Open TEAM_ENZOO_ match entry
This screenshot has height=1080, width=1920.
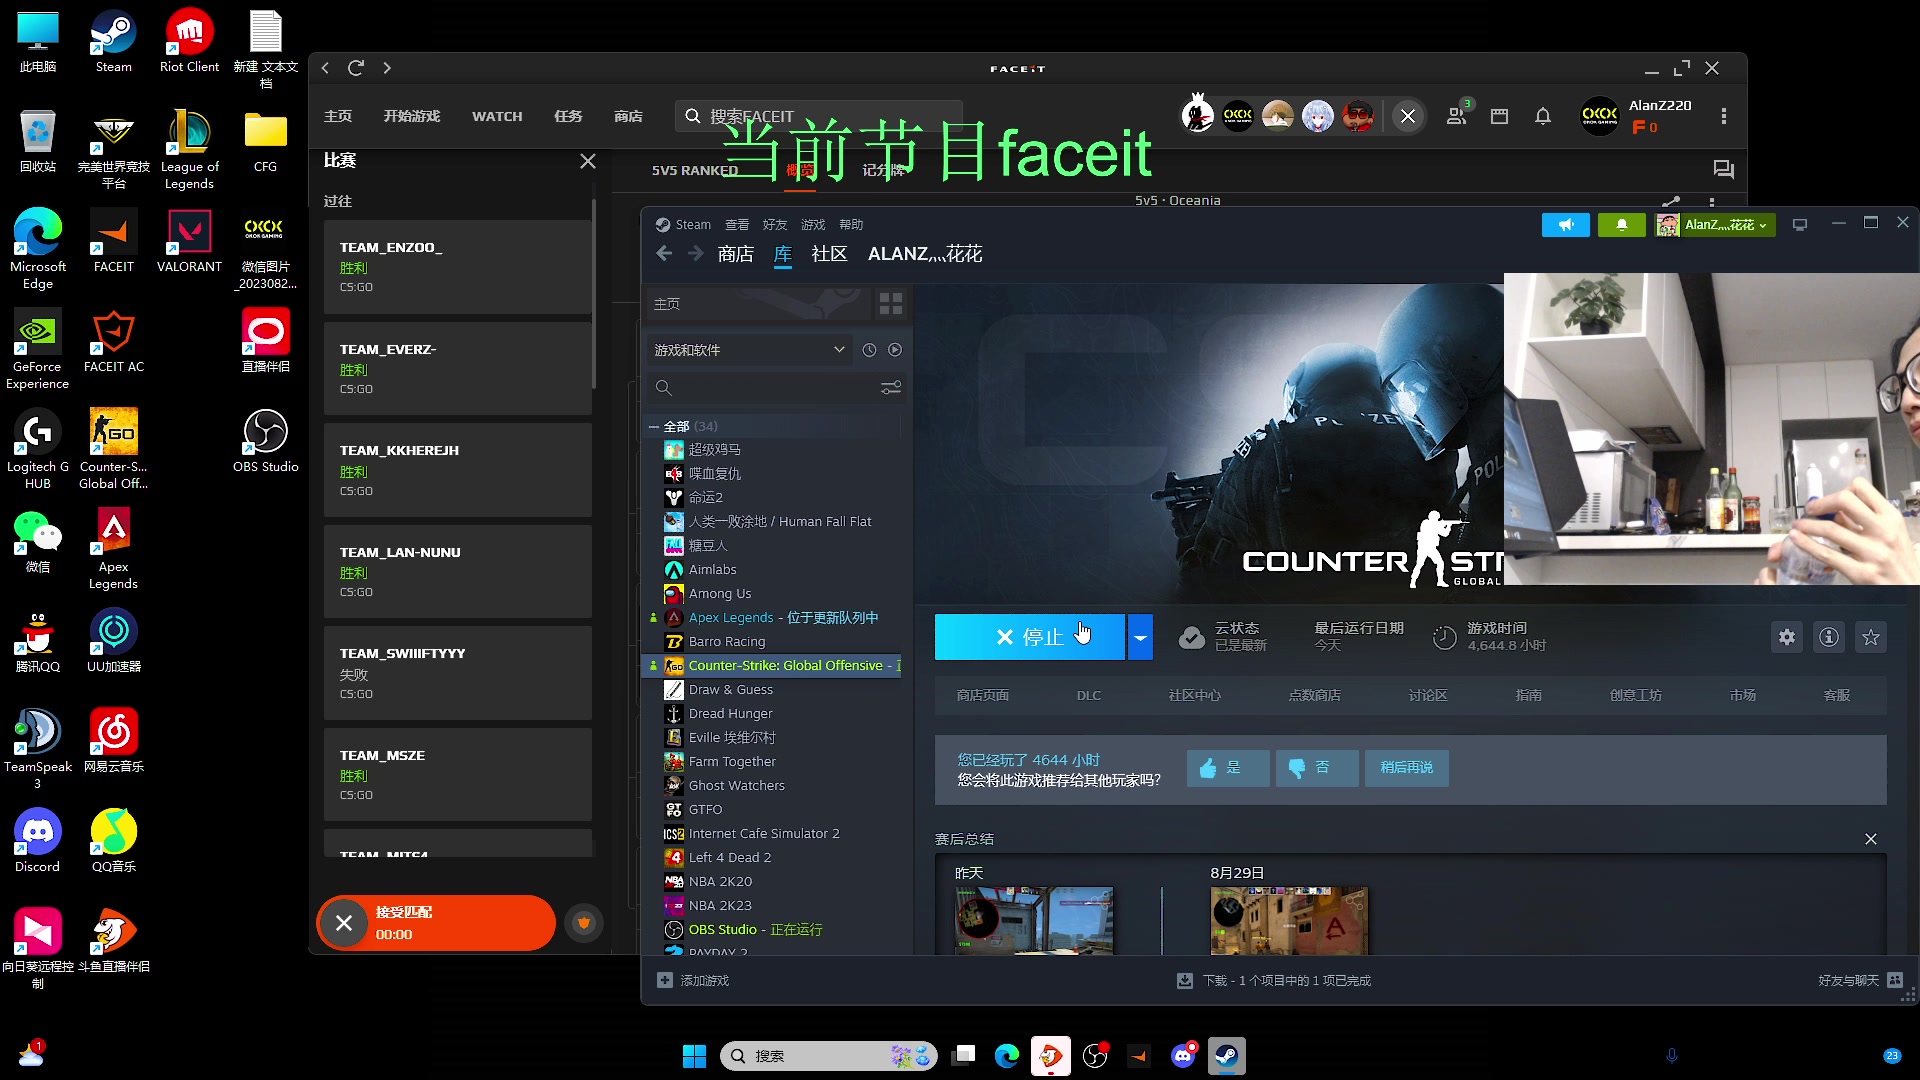458,267
